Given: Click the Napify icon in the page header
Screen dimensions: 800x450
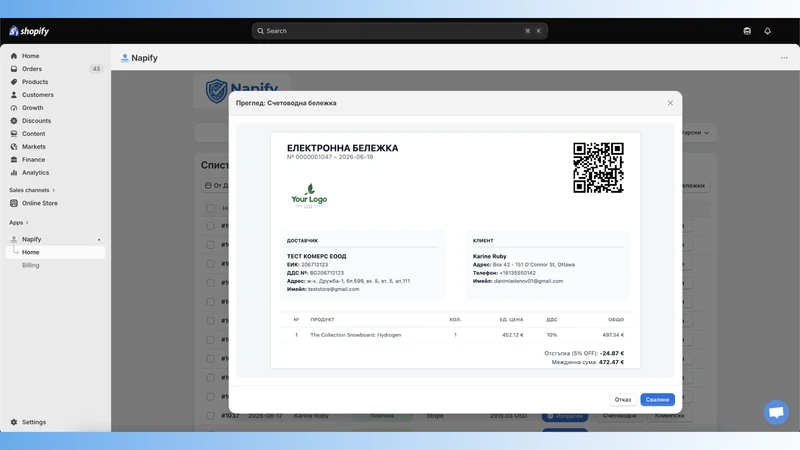Looking at the screenshot, I should tap(124, 58).
